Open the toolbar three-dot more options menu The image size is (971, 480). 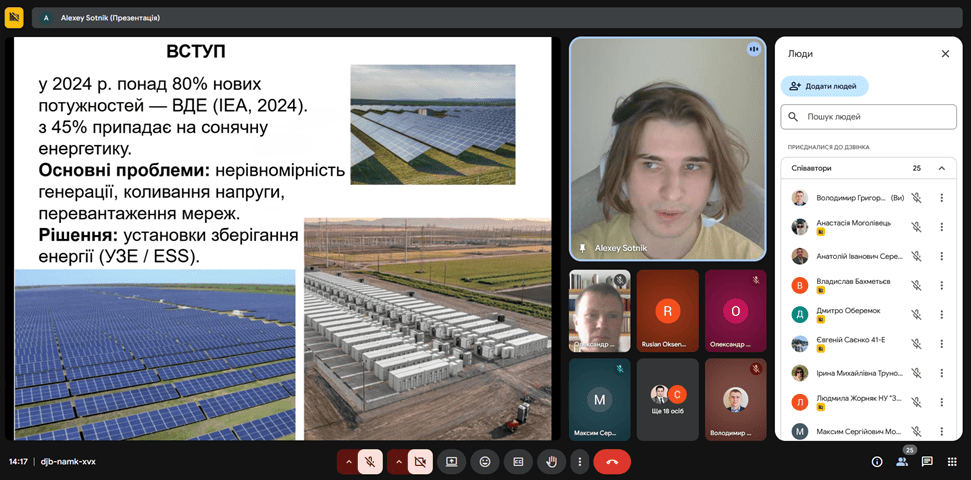pyautogui.click(x=579, y=461)
